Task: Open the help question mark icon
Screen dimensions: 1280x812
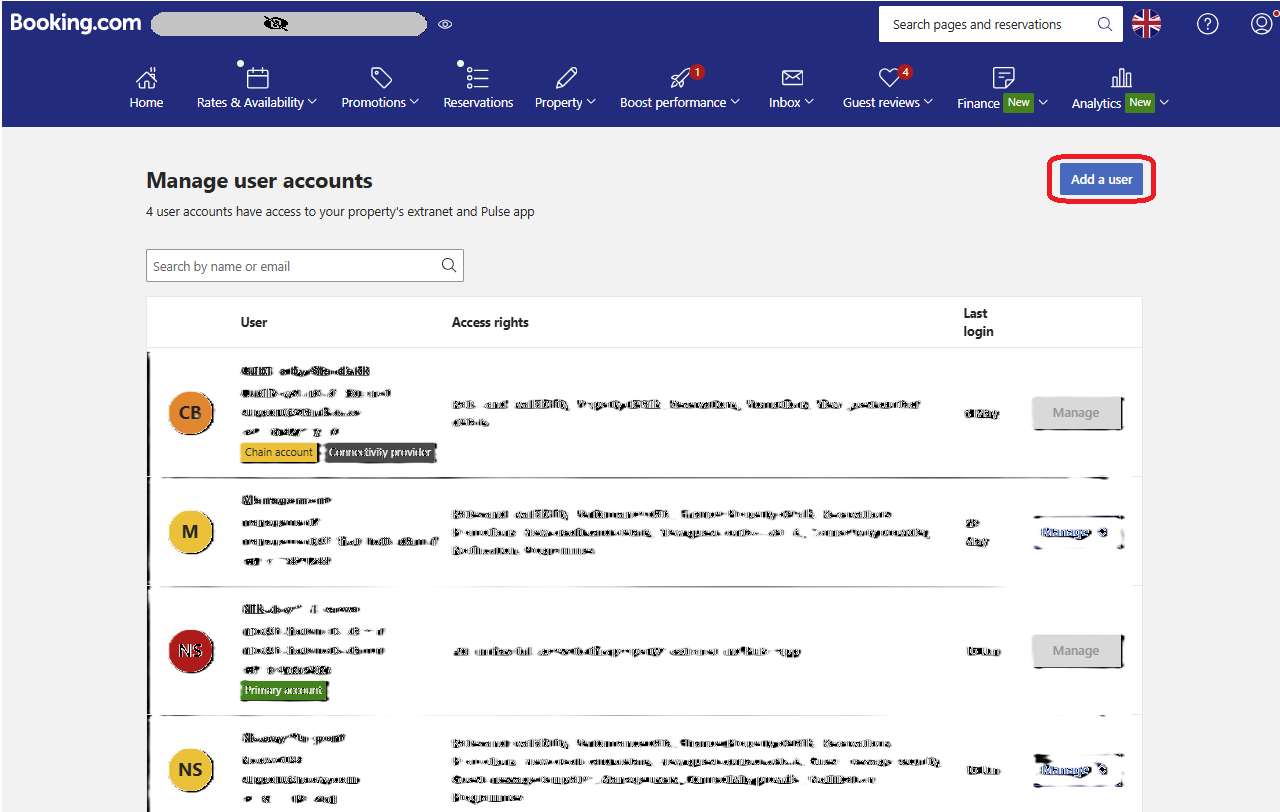Action: (x=1207, y=23)
